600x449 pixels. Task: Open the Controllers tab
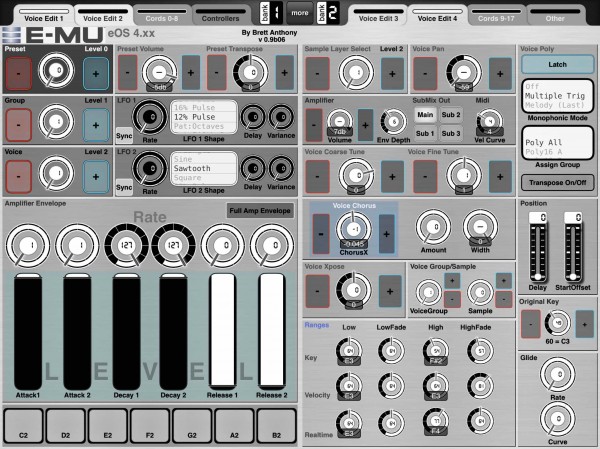220,16
